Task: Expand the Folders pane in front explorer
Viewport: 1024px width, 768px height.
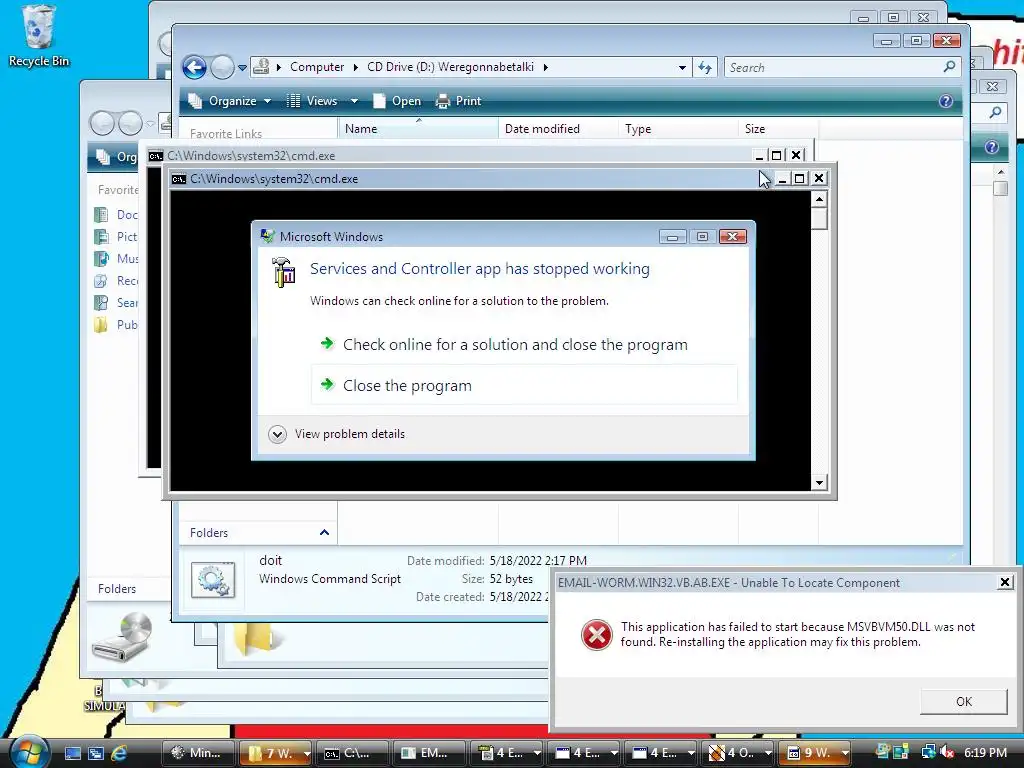Action: (259, 533)
